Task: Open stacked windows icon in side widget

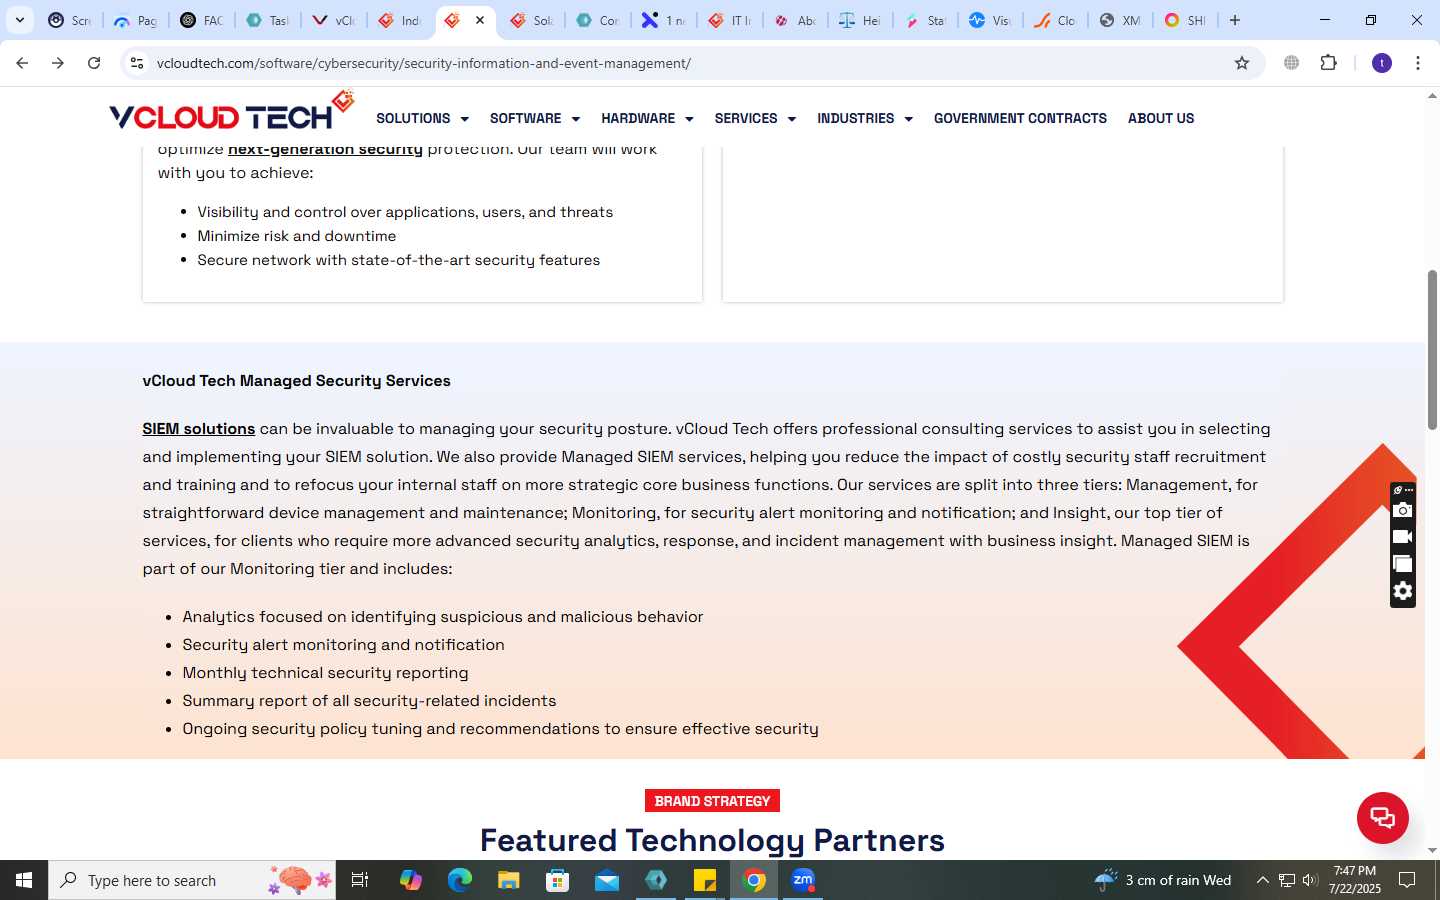Action: pyautogui.click(x=1403, y=564)
